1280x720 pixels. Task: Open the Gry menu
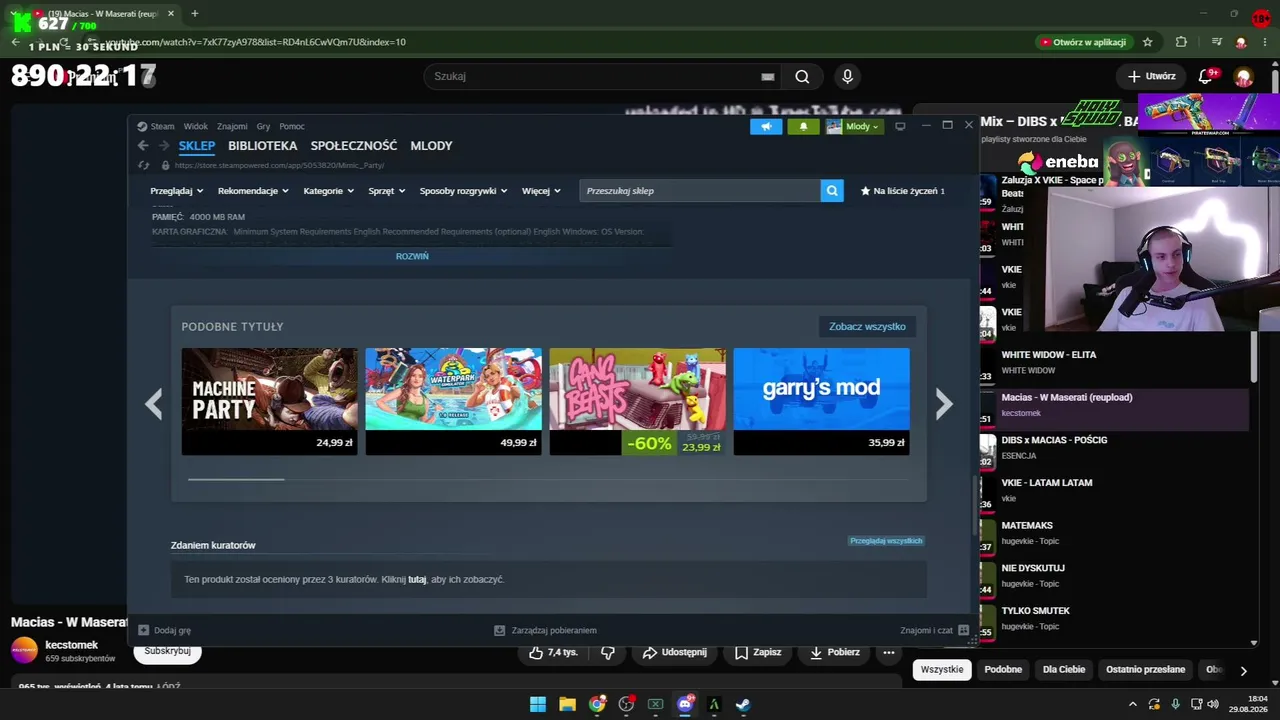click(x=263, y=126)
